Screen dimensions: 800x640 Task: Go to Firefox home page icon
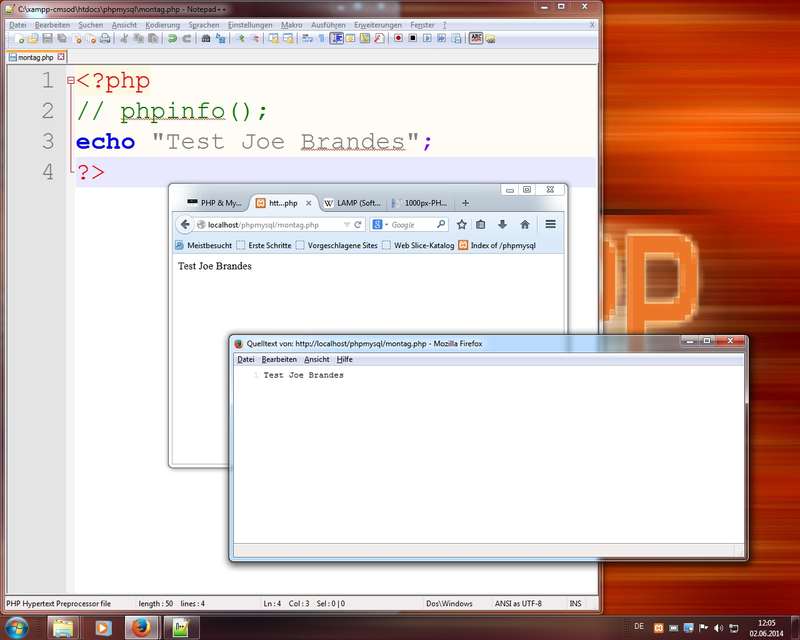(524, 225)
